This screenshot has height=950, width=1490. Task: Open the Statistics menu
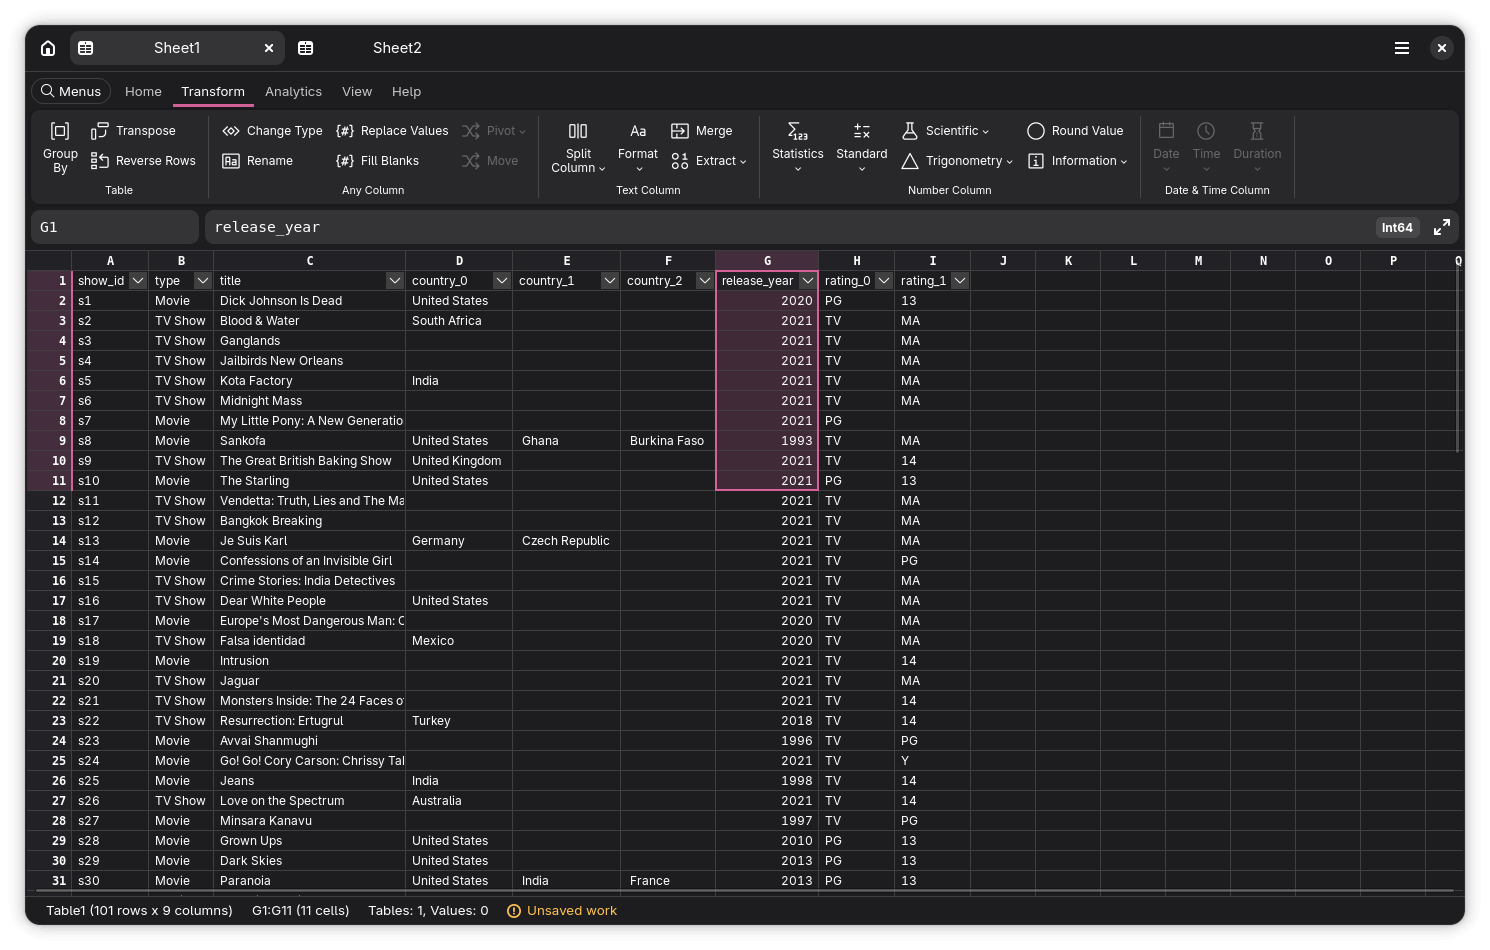click(x=798, y=147)
